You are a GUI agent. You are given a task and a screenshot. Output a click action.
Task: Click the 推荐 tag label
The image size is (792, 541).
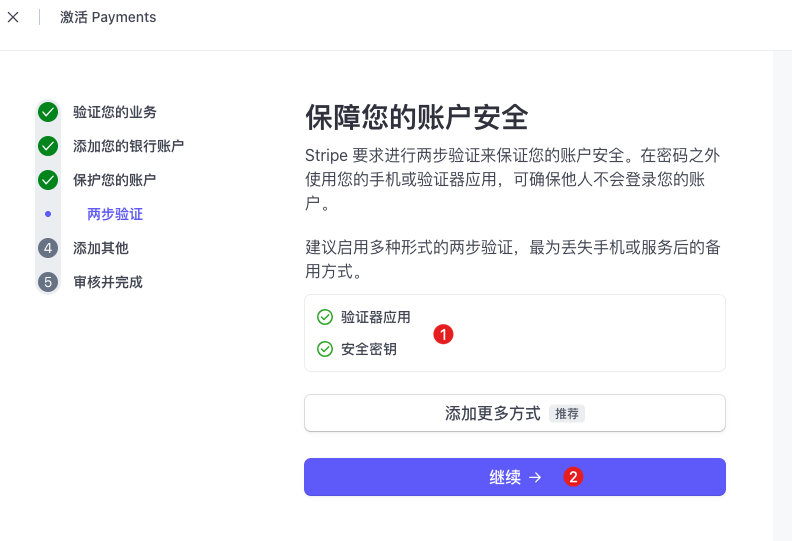[x=567, y=414]
